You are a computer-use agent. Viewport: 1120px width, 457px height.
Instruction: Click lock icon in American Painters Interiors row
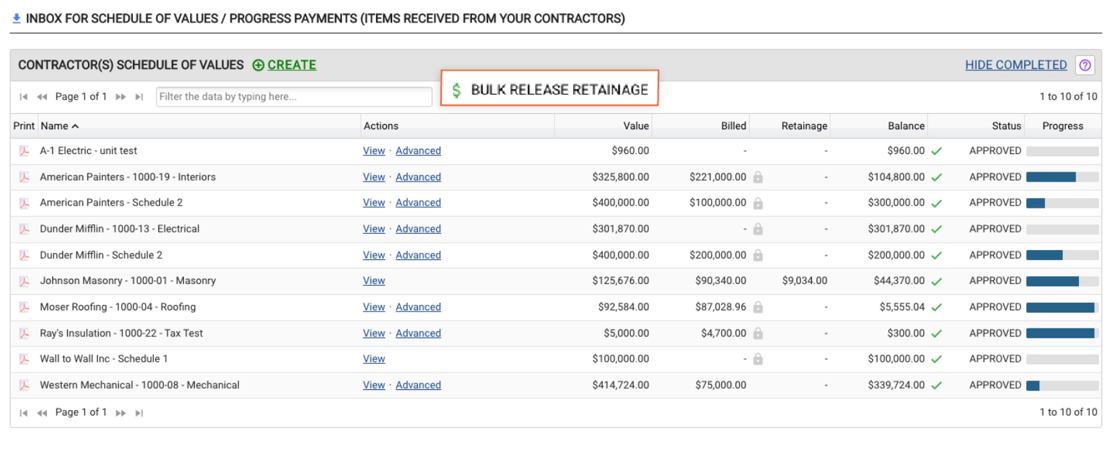click(758, 177)
